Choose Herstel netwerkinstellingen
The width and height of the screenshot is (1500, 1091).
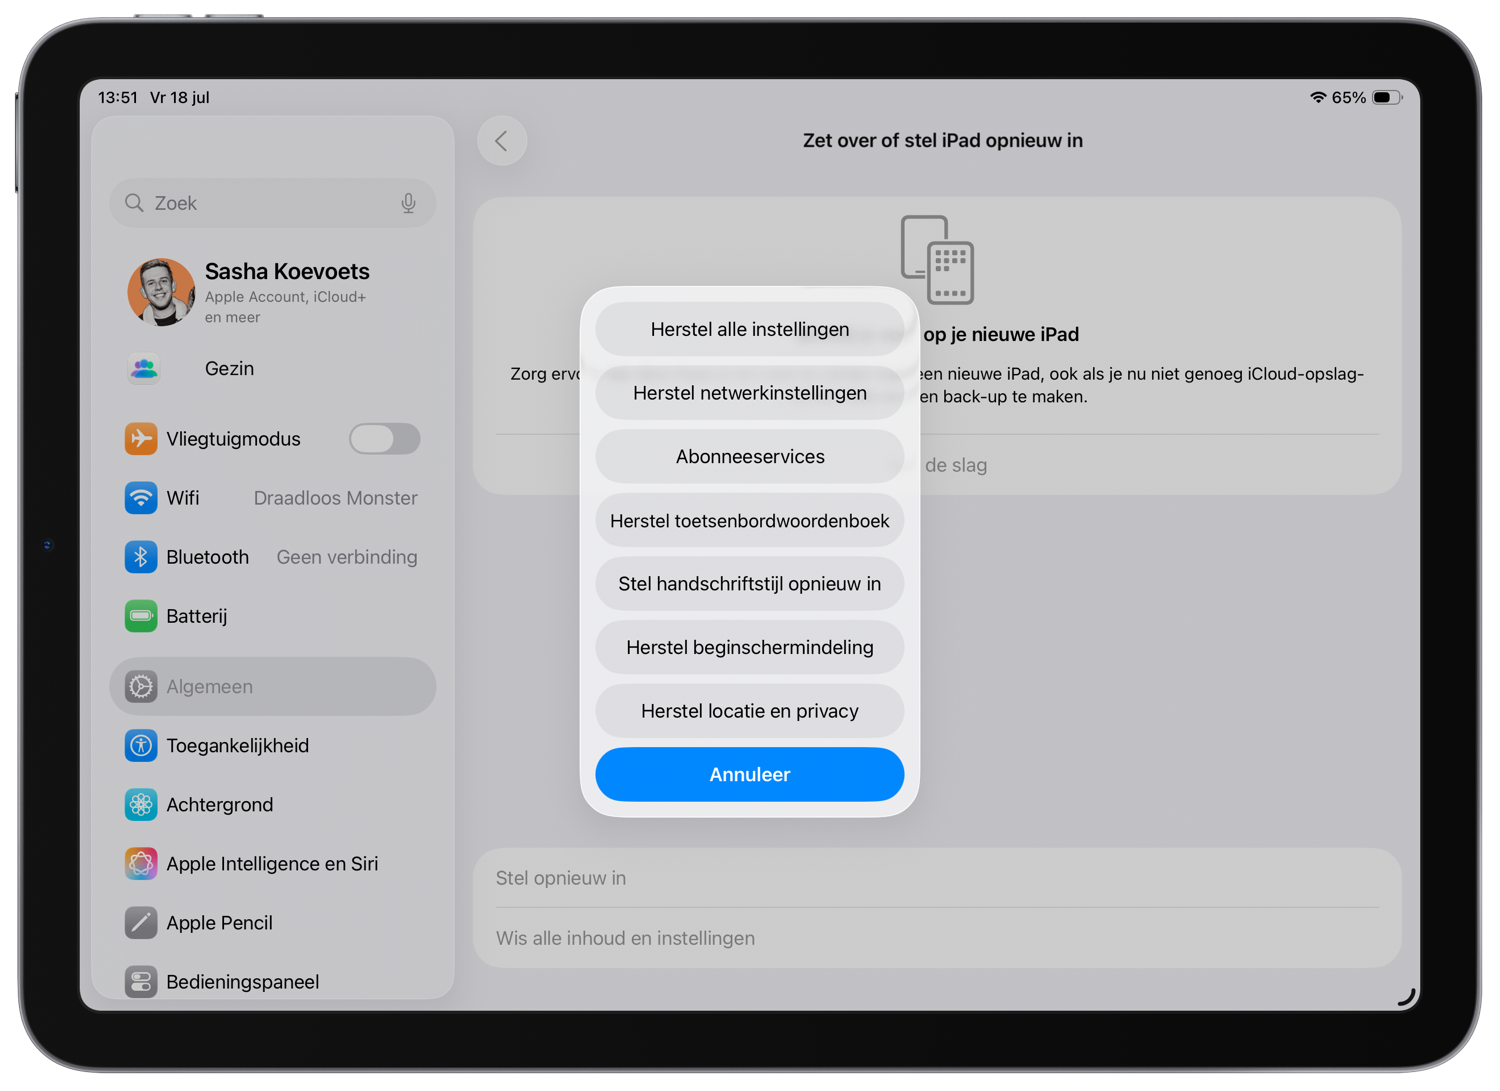coord(750,393)
